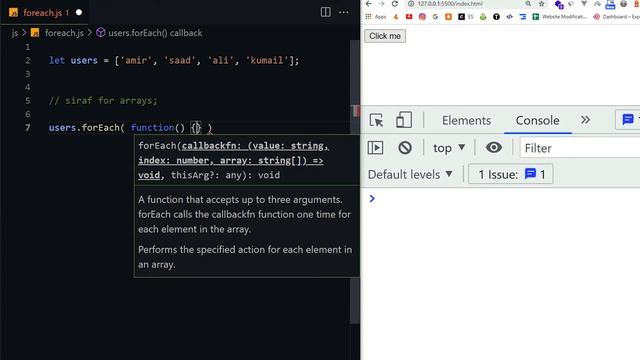Click the address bar showing 127.0.0.1:5500
This screenshot has width=640, height=360.
[449, 4]
